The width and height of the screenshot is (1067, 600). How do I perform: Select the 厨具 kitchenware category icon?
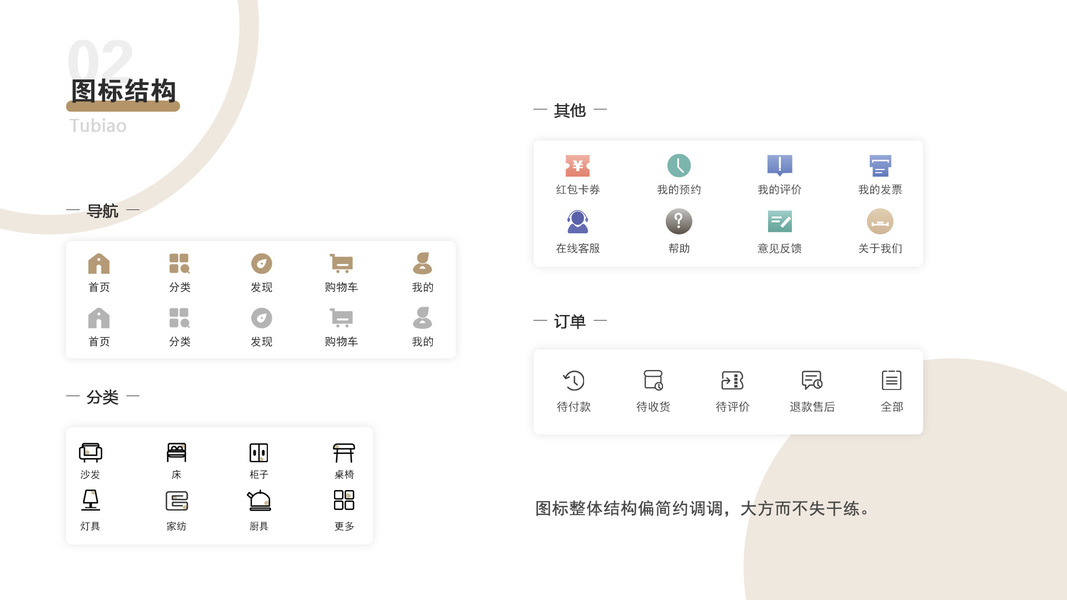point(259,501)
